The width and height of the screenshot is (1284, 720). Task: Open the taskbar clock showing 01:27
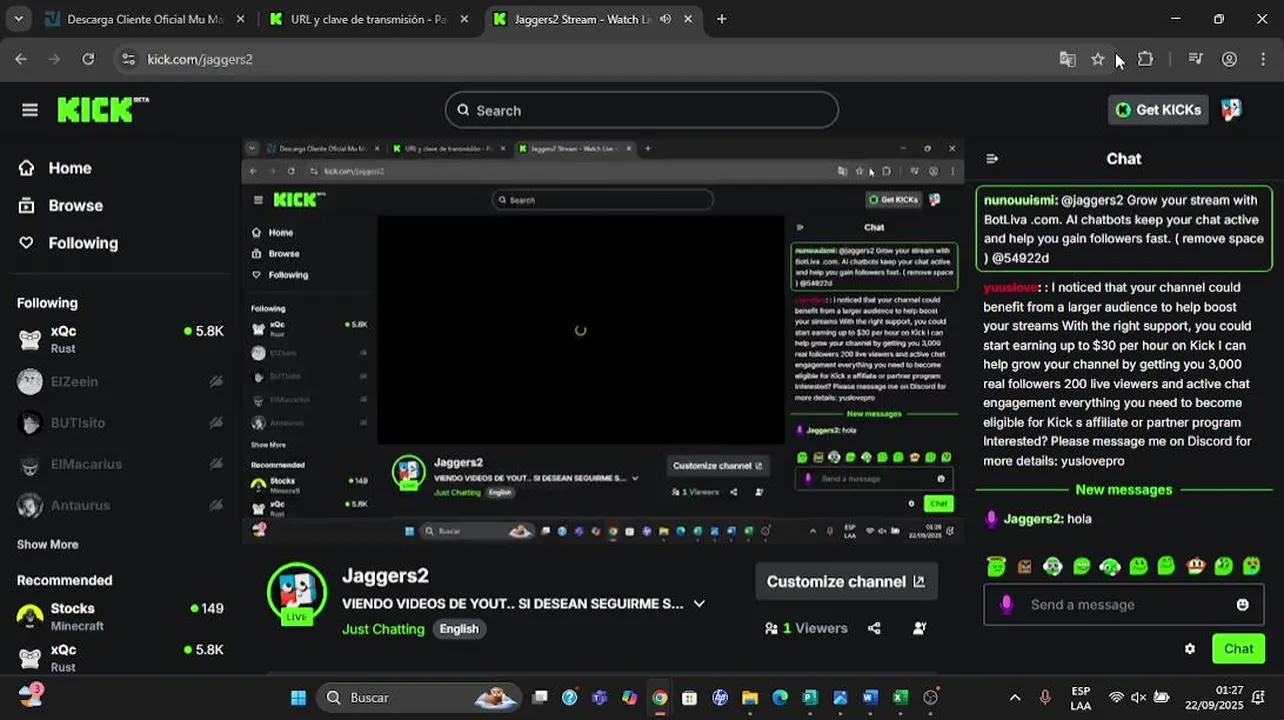tap(1214, 697)
